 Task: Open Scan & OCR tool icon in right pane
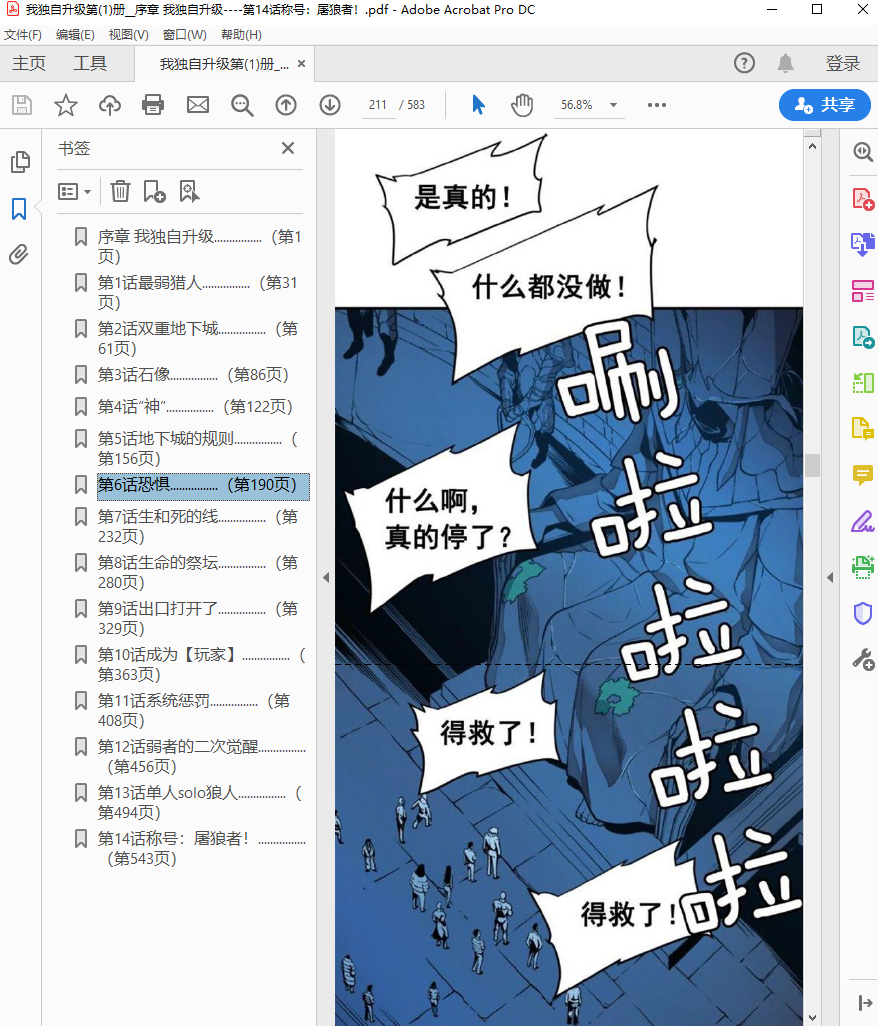[862, 567]
